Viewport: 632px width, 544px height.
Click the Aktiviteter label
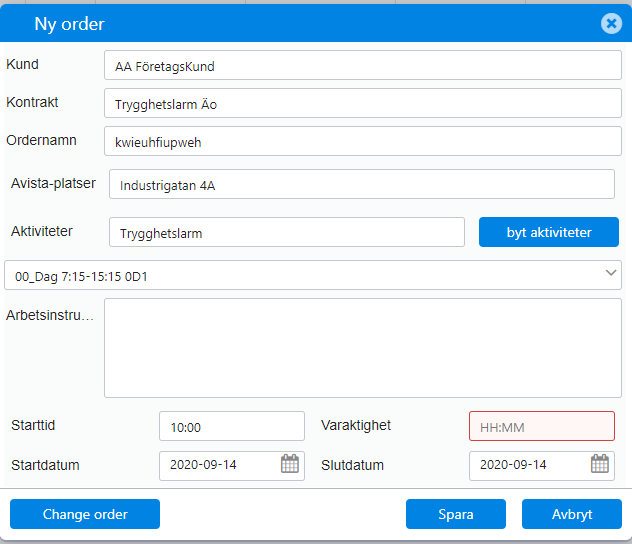tap(42, 231)
